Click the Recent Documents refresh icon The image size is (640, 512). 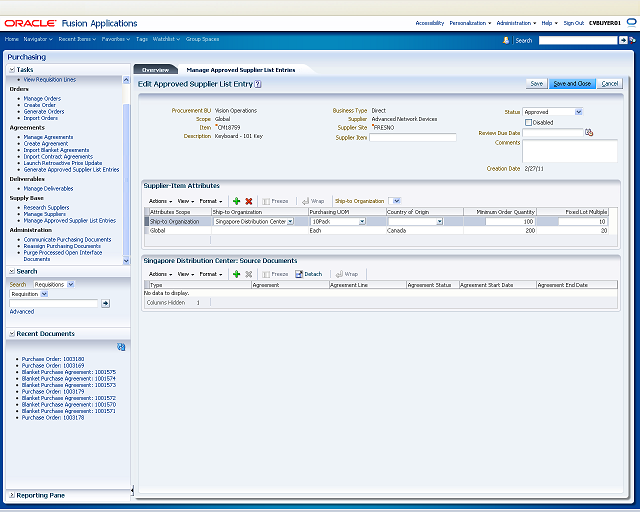(121, 347)
